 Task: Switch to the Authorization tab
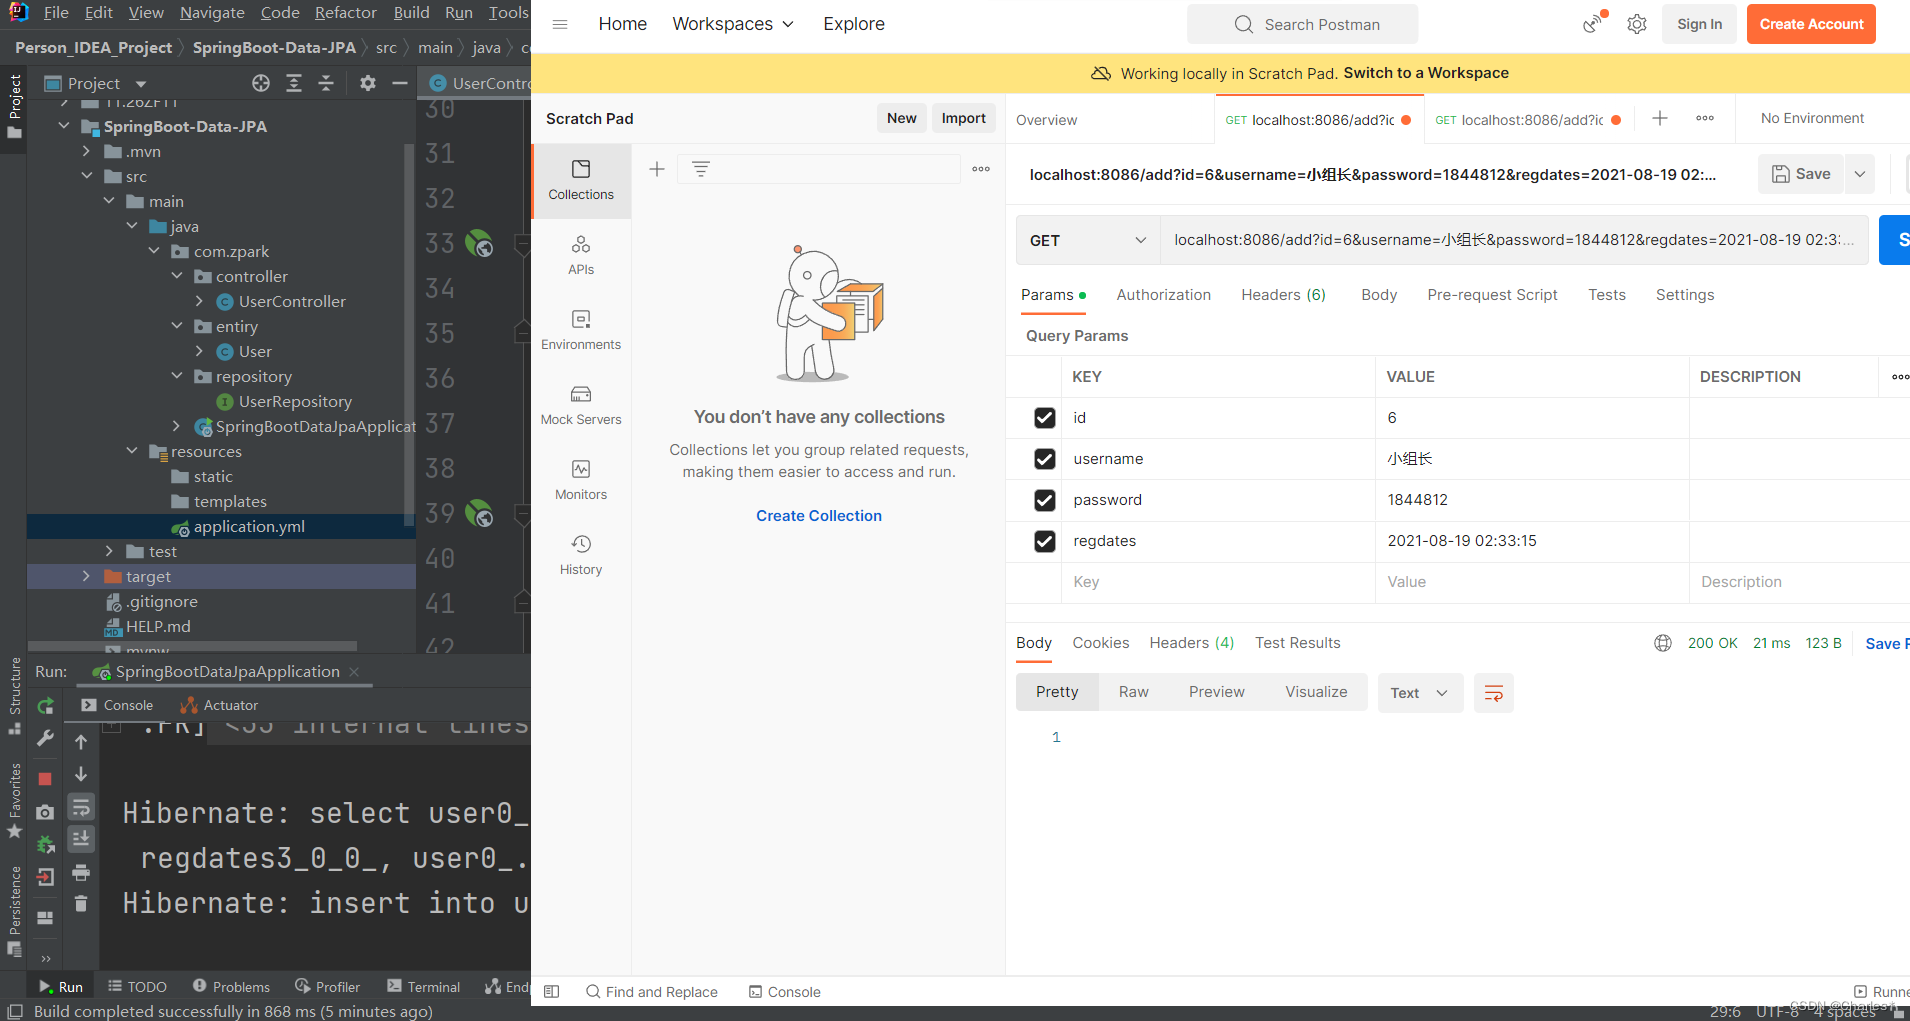tap(1163, 295)
